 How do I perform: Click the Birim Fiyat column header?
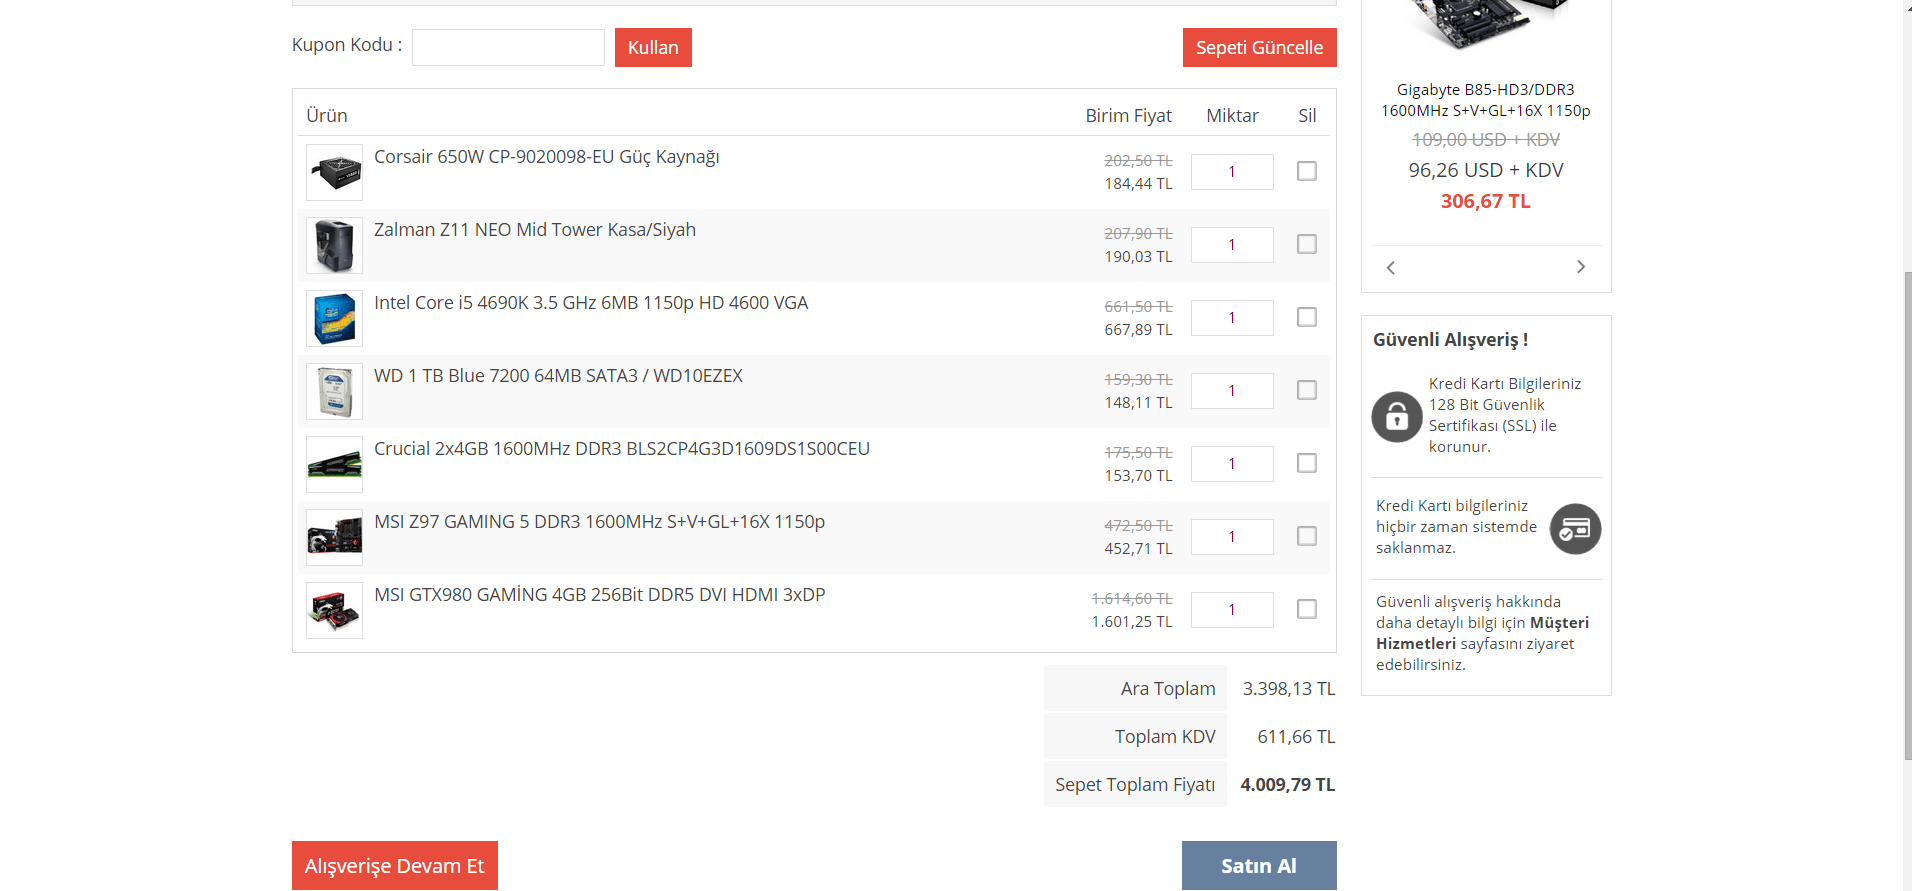(x=1129, y=116)
